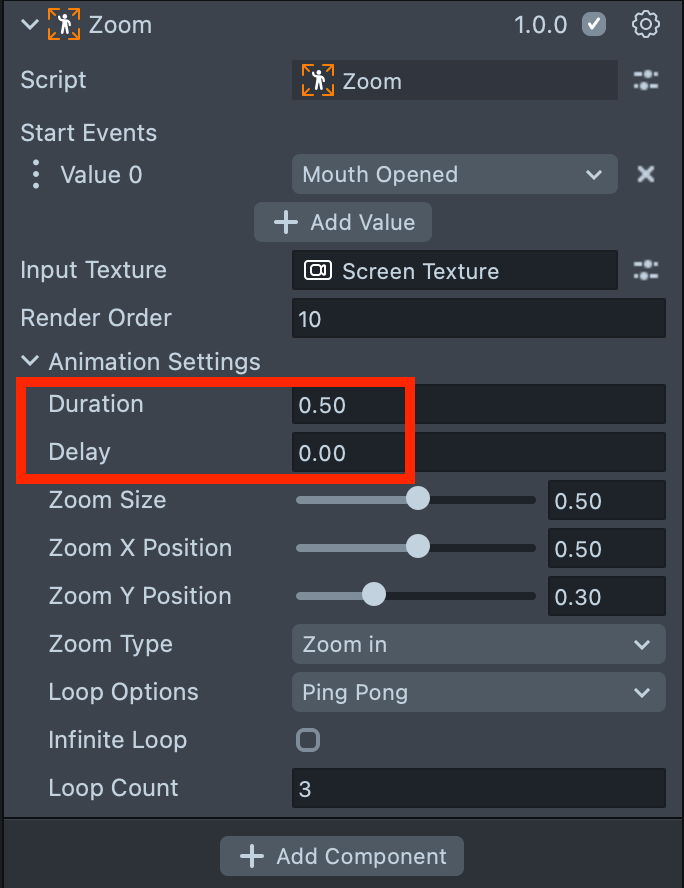This screenshot has height=888, width=684.
Task: Open the Zoom Type dropdown
Action: (478, 644)
